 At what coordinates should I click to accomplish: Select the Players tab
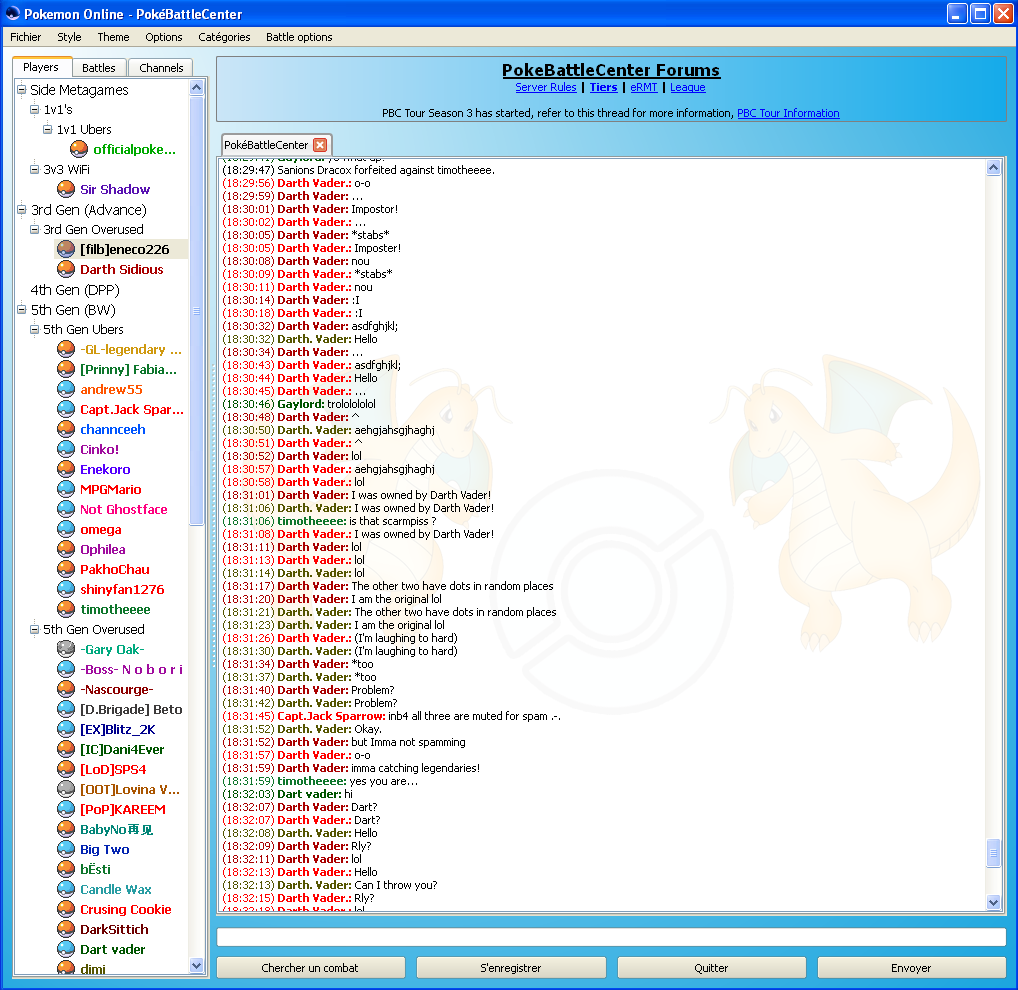click(x=41, y=67)
